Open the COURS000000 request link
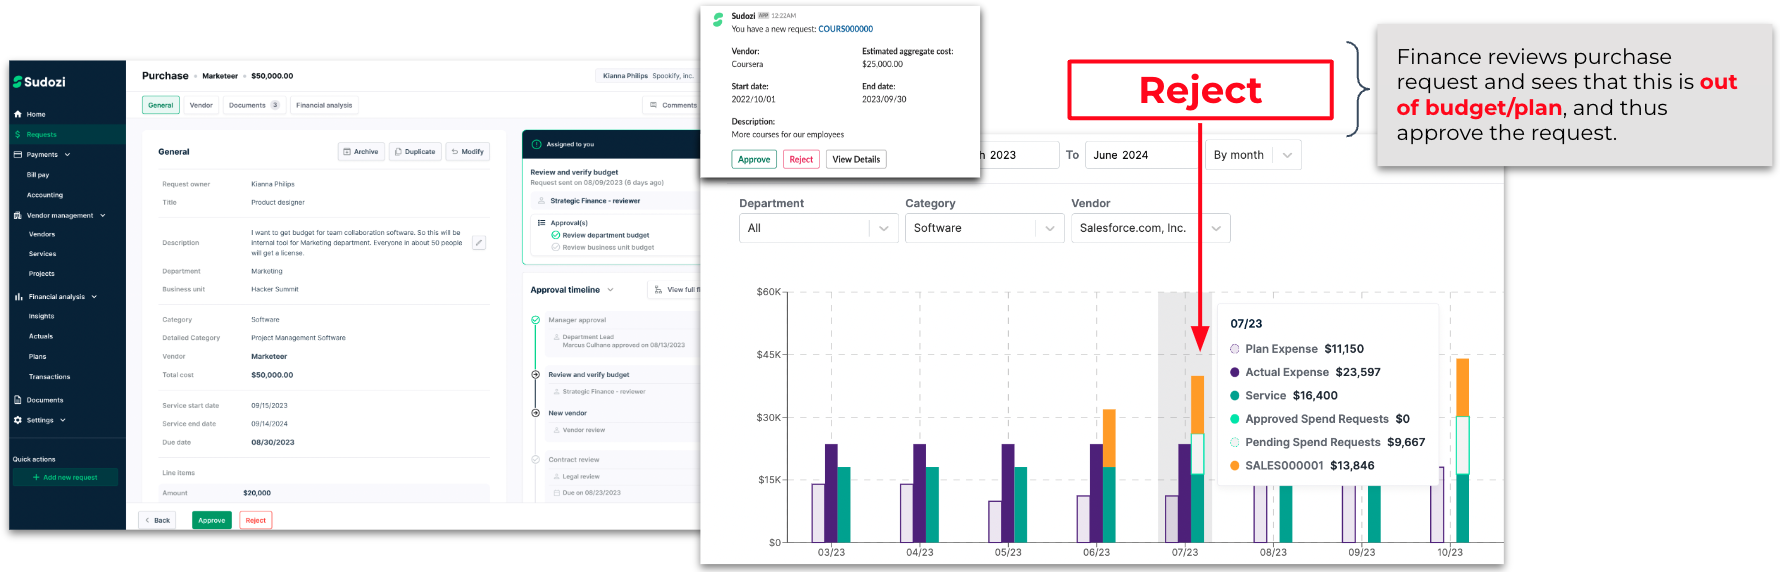The image size is (1780, 572). (845, 29)
